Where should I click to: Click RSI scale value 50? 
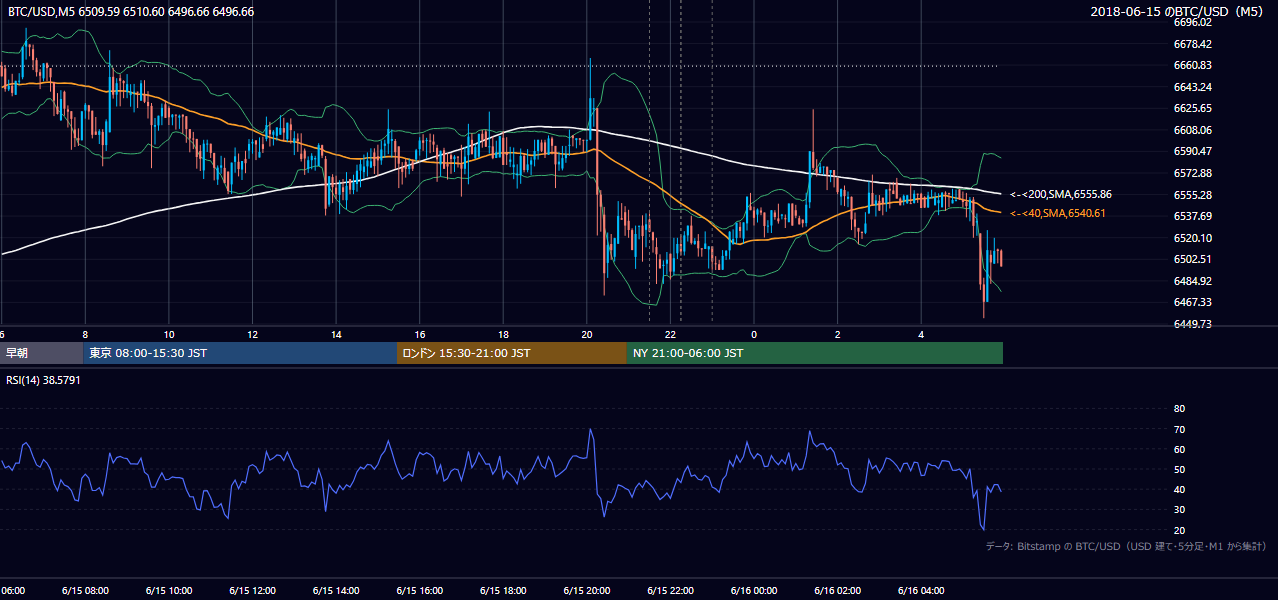pos(1179,469)
